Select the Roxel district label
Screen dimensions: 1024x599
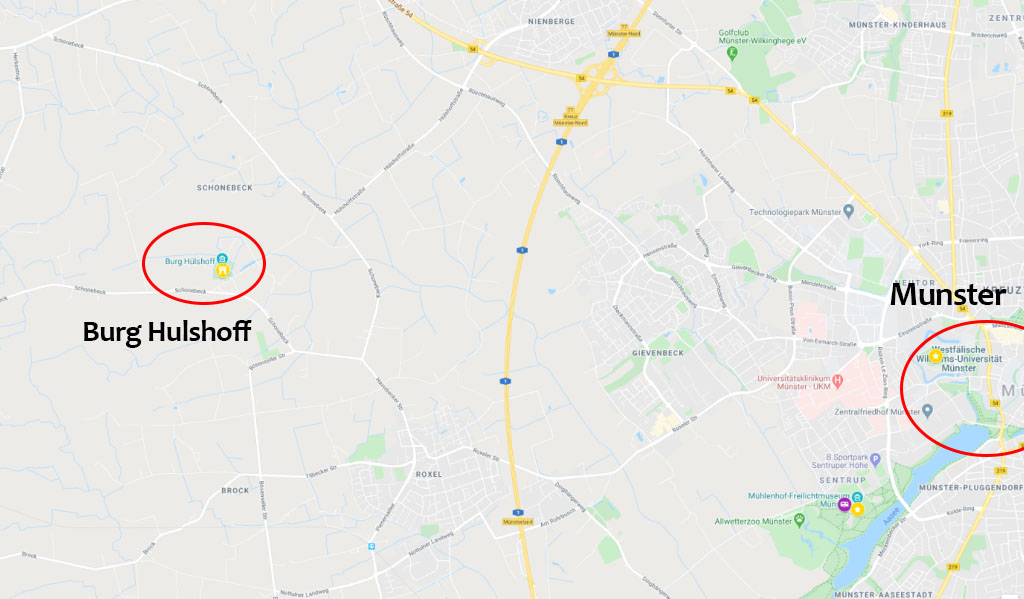428,474
